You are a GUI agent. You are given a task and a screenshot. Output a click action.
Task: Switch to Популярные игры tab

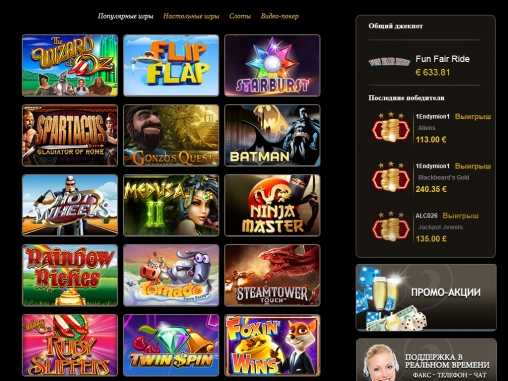pyautogui.click(x=125, y=16)
